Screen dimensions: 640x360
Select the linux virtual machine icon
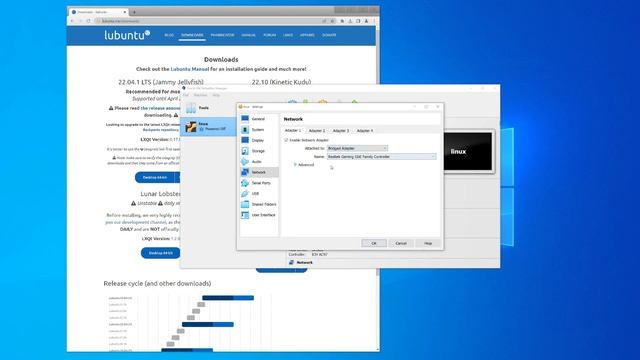coord(191,127)
